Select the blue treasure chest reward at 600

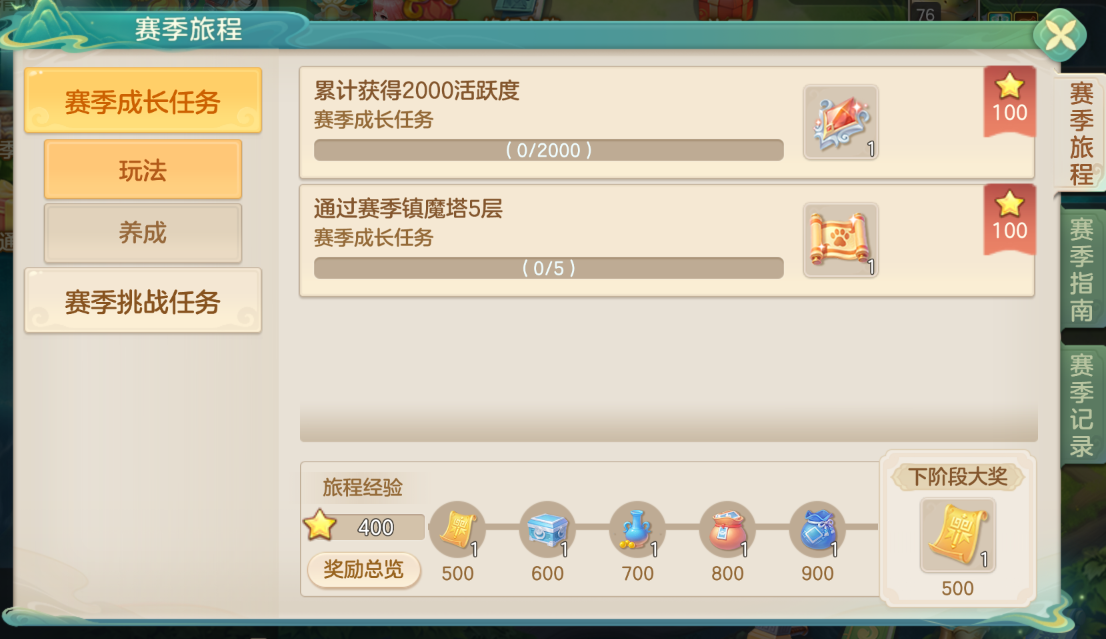point(547,529)
